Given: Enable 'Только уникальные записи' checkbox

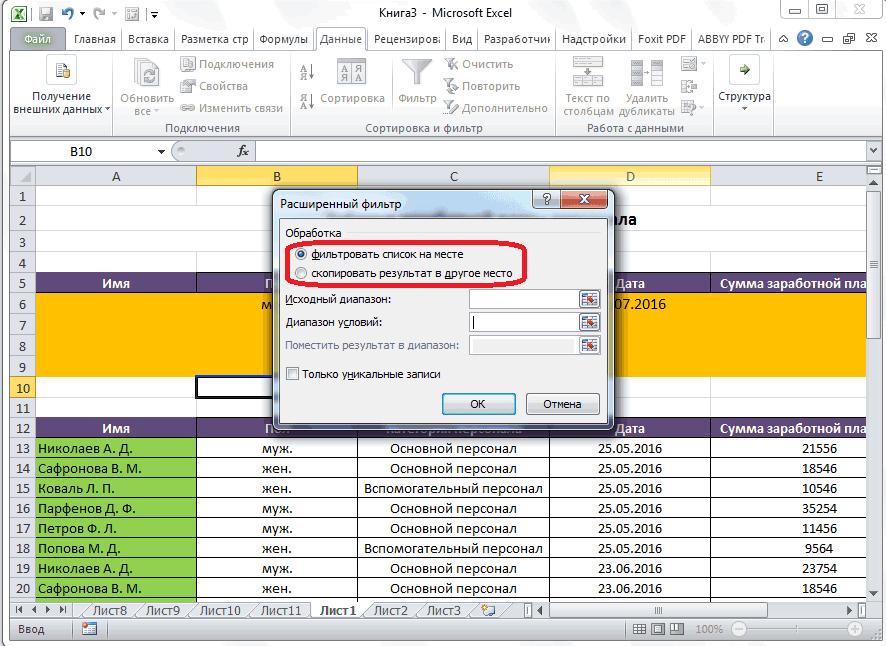Looking at the screenshot, I should (292, 374).
